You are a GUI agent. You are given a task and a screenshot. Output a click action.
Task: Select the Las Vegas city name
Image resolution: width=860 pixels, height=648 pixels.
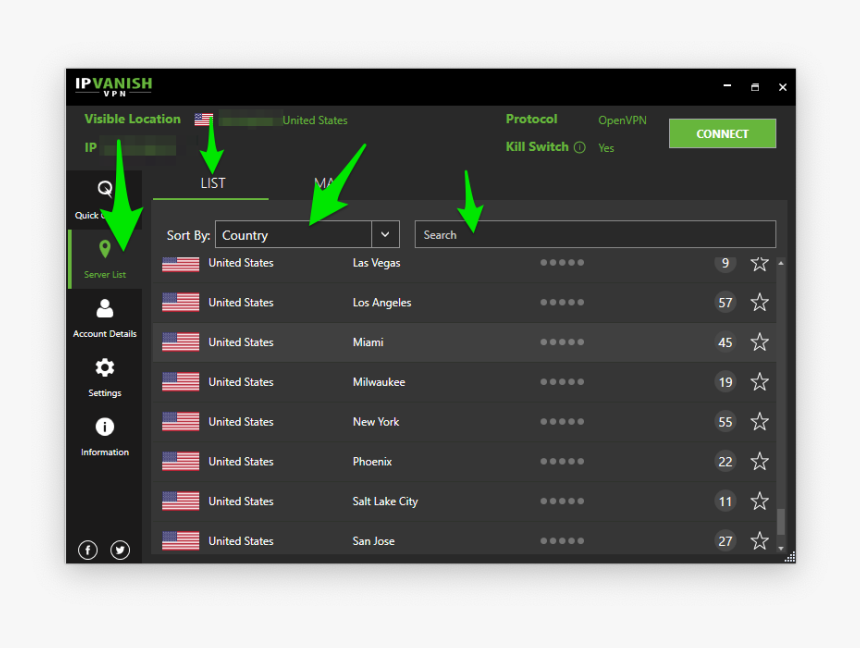tap(376, 263)
